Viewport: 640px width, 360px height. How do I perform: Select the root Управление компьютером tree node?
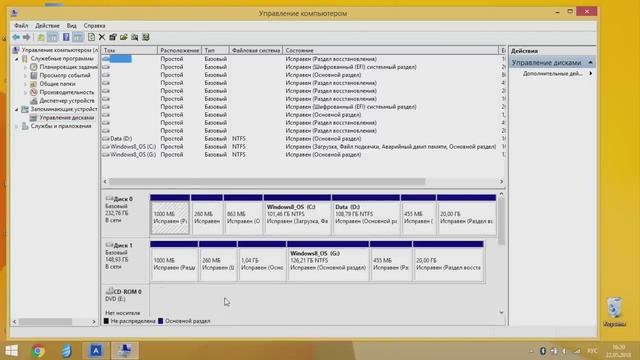60,50
